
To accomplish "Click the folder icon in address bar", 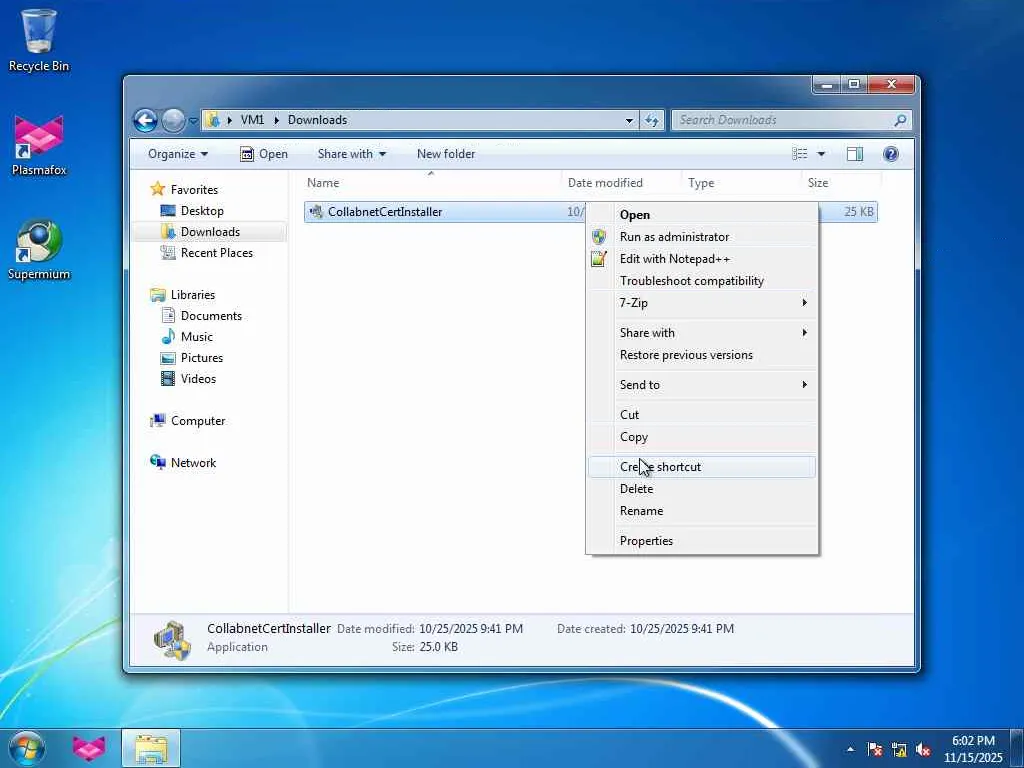I will pyautogui.click(x=213, y=120).
